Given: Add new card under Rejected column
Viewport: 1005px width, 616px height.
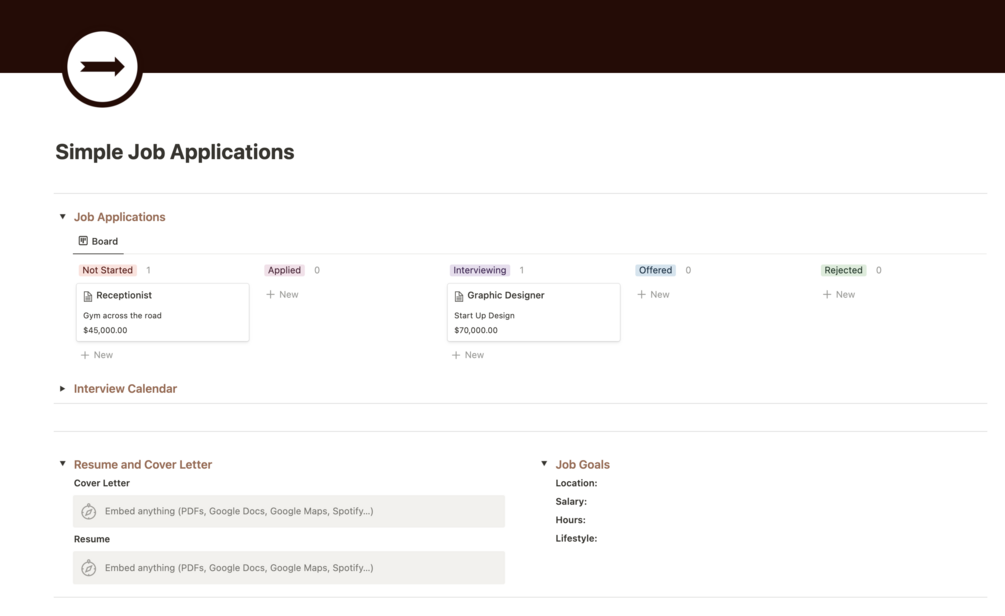Looking at the screenshot, I should coord(839,295).
